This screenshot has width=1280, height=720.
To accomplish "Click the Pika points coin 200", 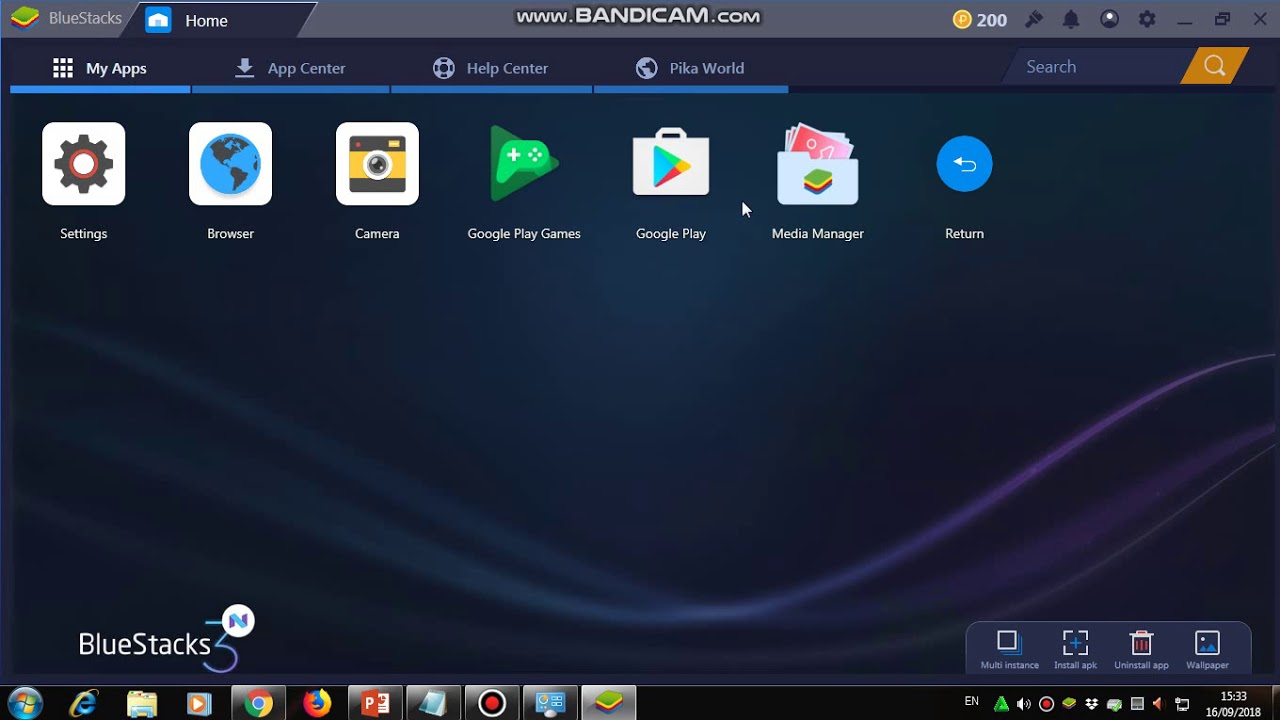I will (980, 20).
